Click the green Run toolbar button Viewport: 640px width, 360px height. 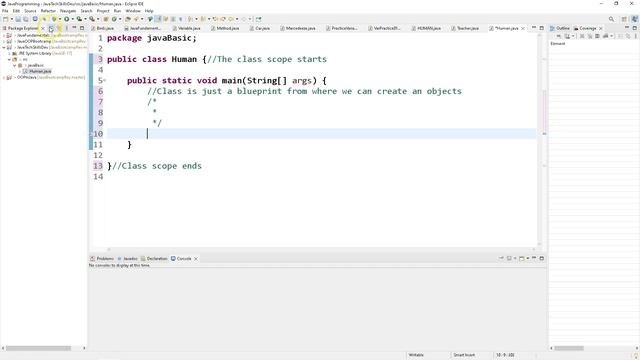[66, 19]
